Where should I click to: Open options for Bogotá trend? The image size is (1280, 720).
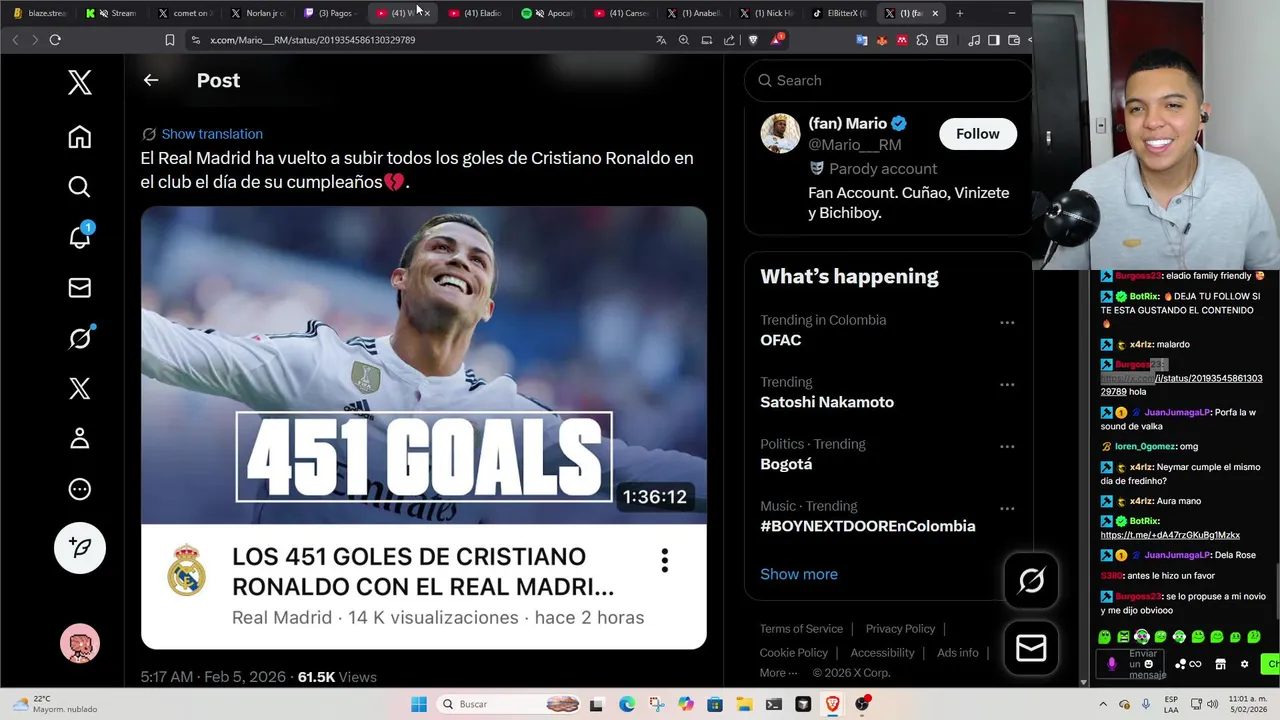[1007, 446]
